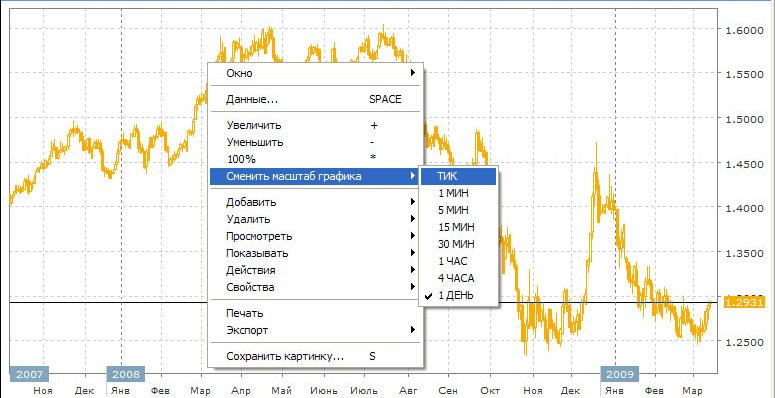775x398 pixels.
Task: Select Печать from context menu
Action: coord(315,313)
